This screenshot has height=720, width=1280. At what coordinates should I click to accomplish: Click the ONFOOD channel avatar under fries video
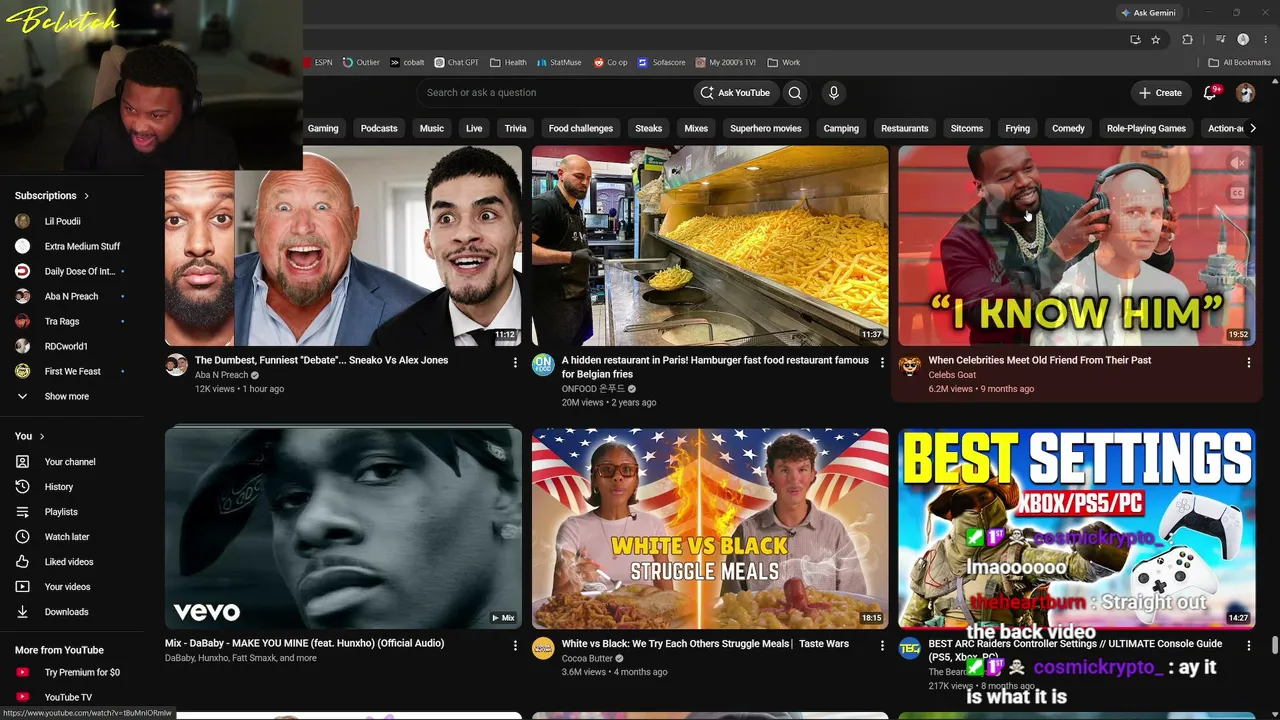tap(543, 365)
